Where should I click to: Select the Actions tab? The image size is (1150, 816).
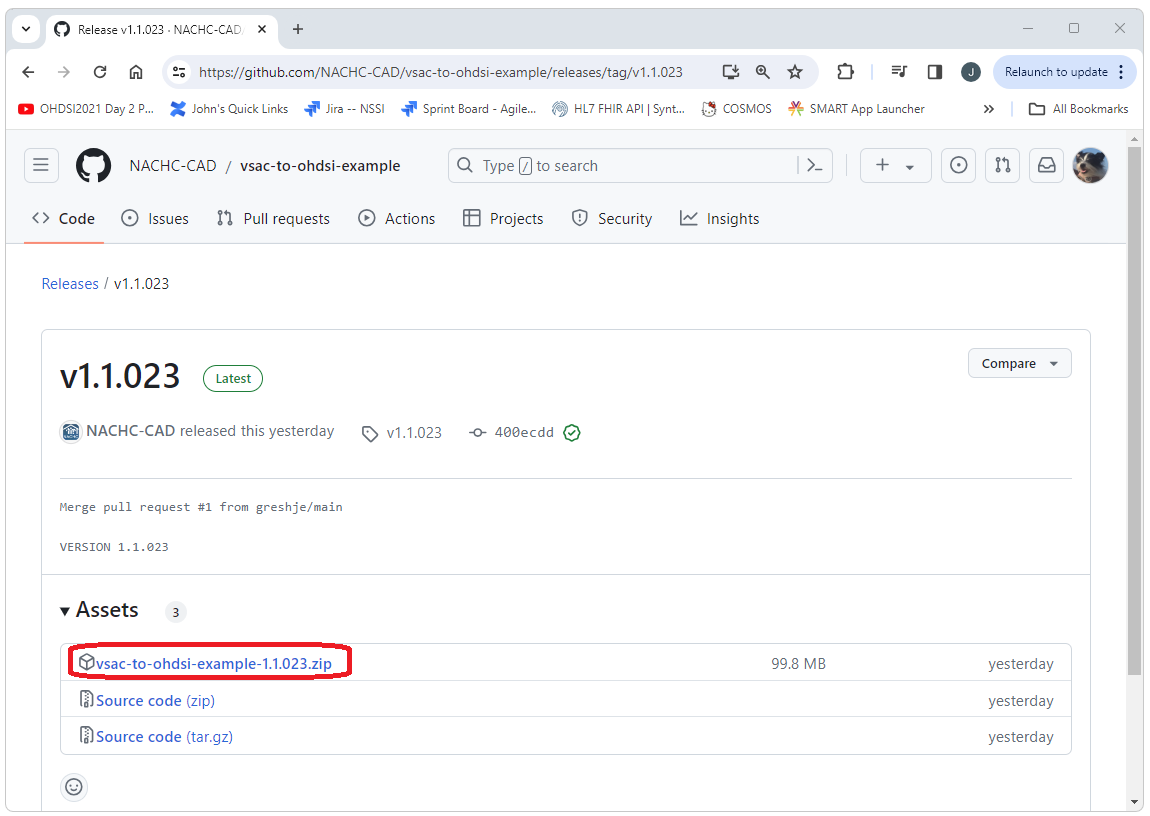pyautogui.click(x=397, y=218)
